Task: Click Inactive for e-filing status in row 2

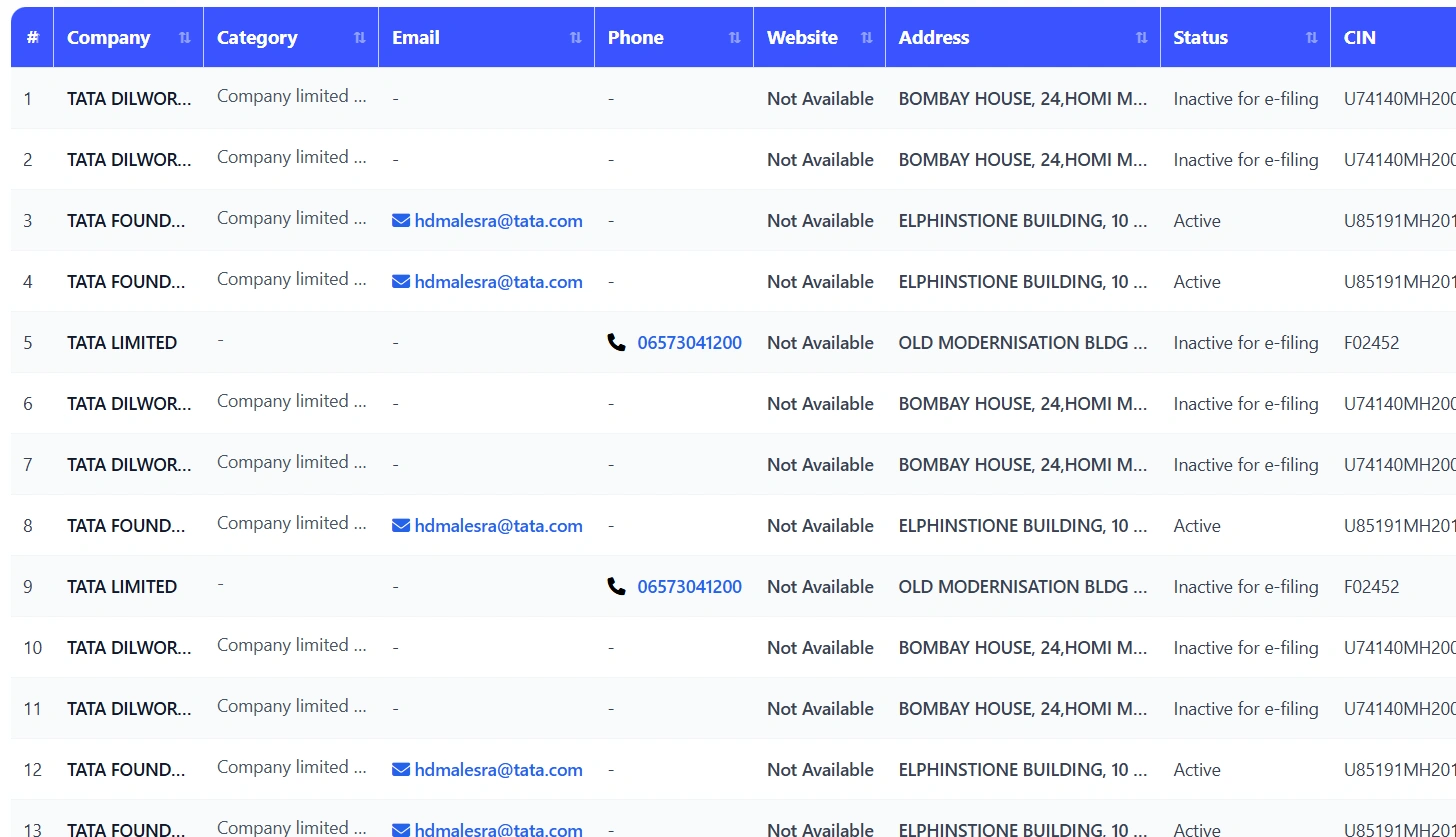Action: pos(1246,160)
